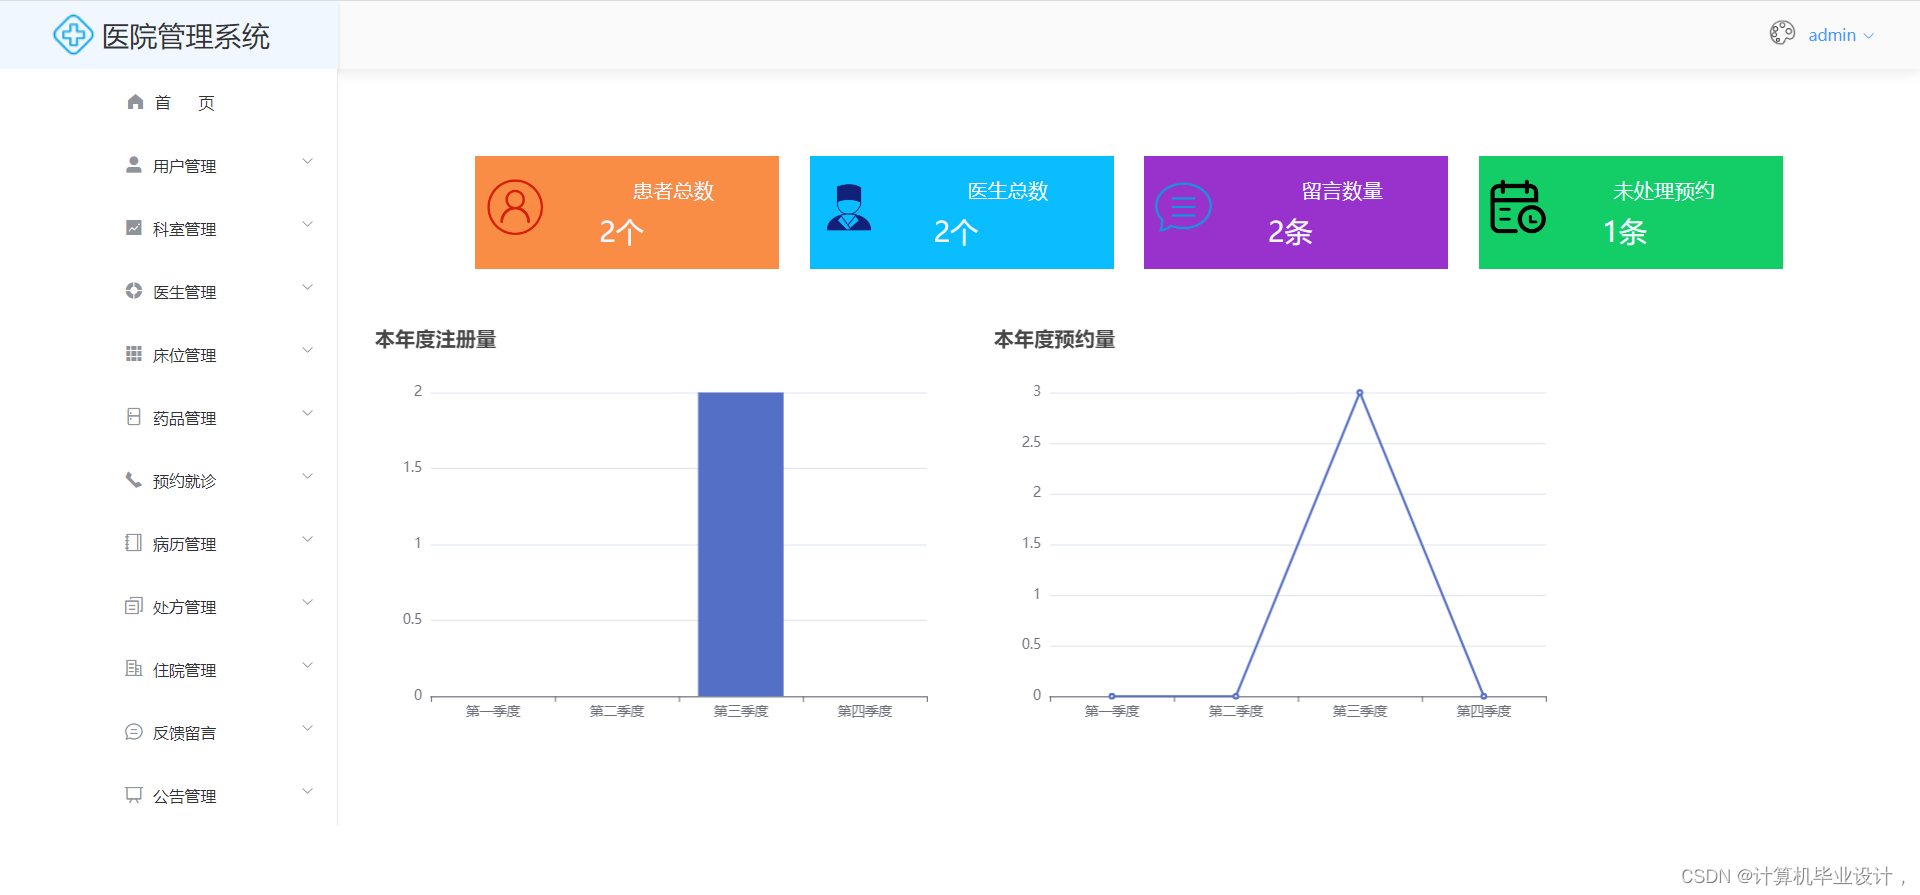
Task: Click the chat bubble icon for 反馈留言
Action: tap(133, 732)
